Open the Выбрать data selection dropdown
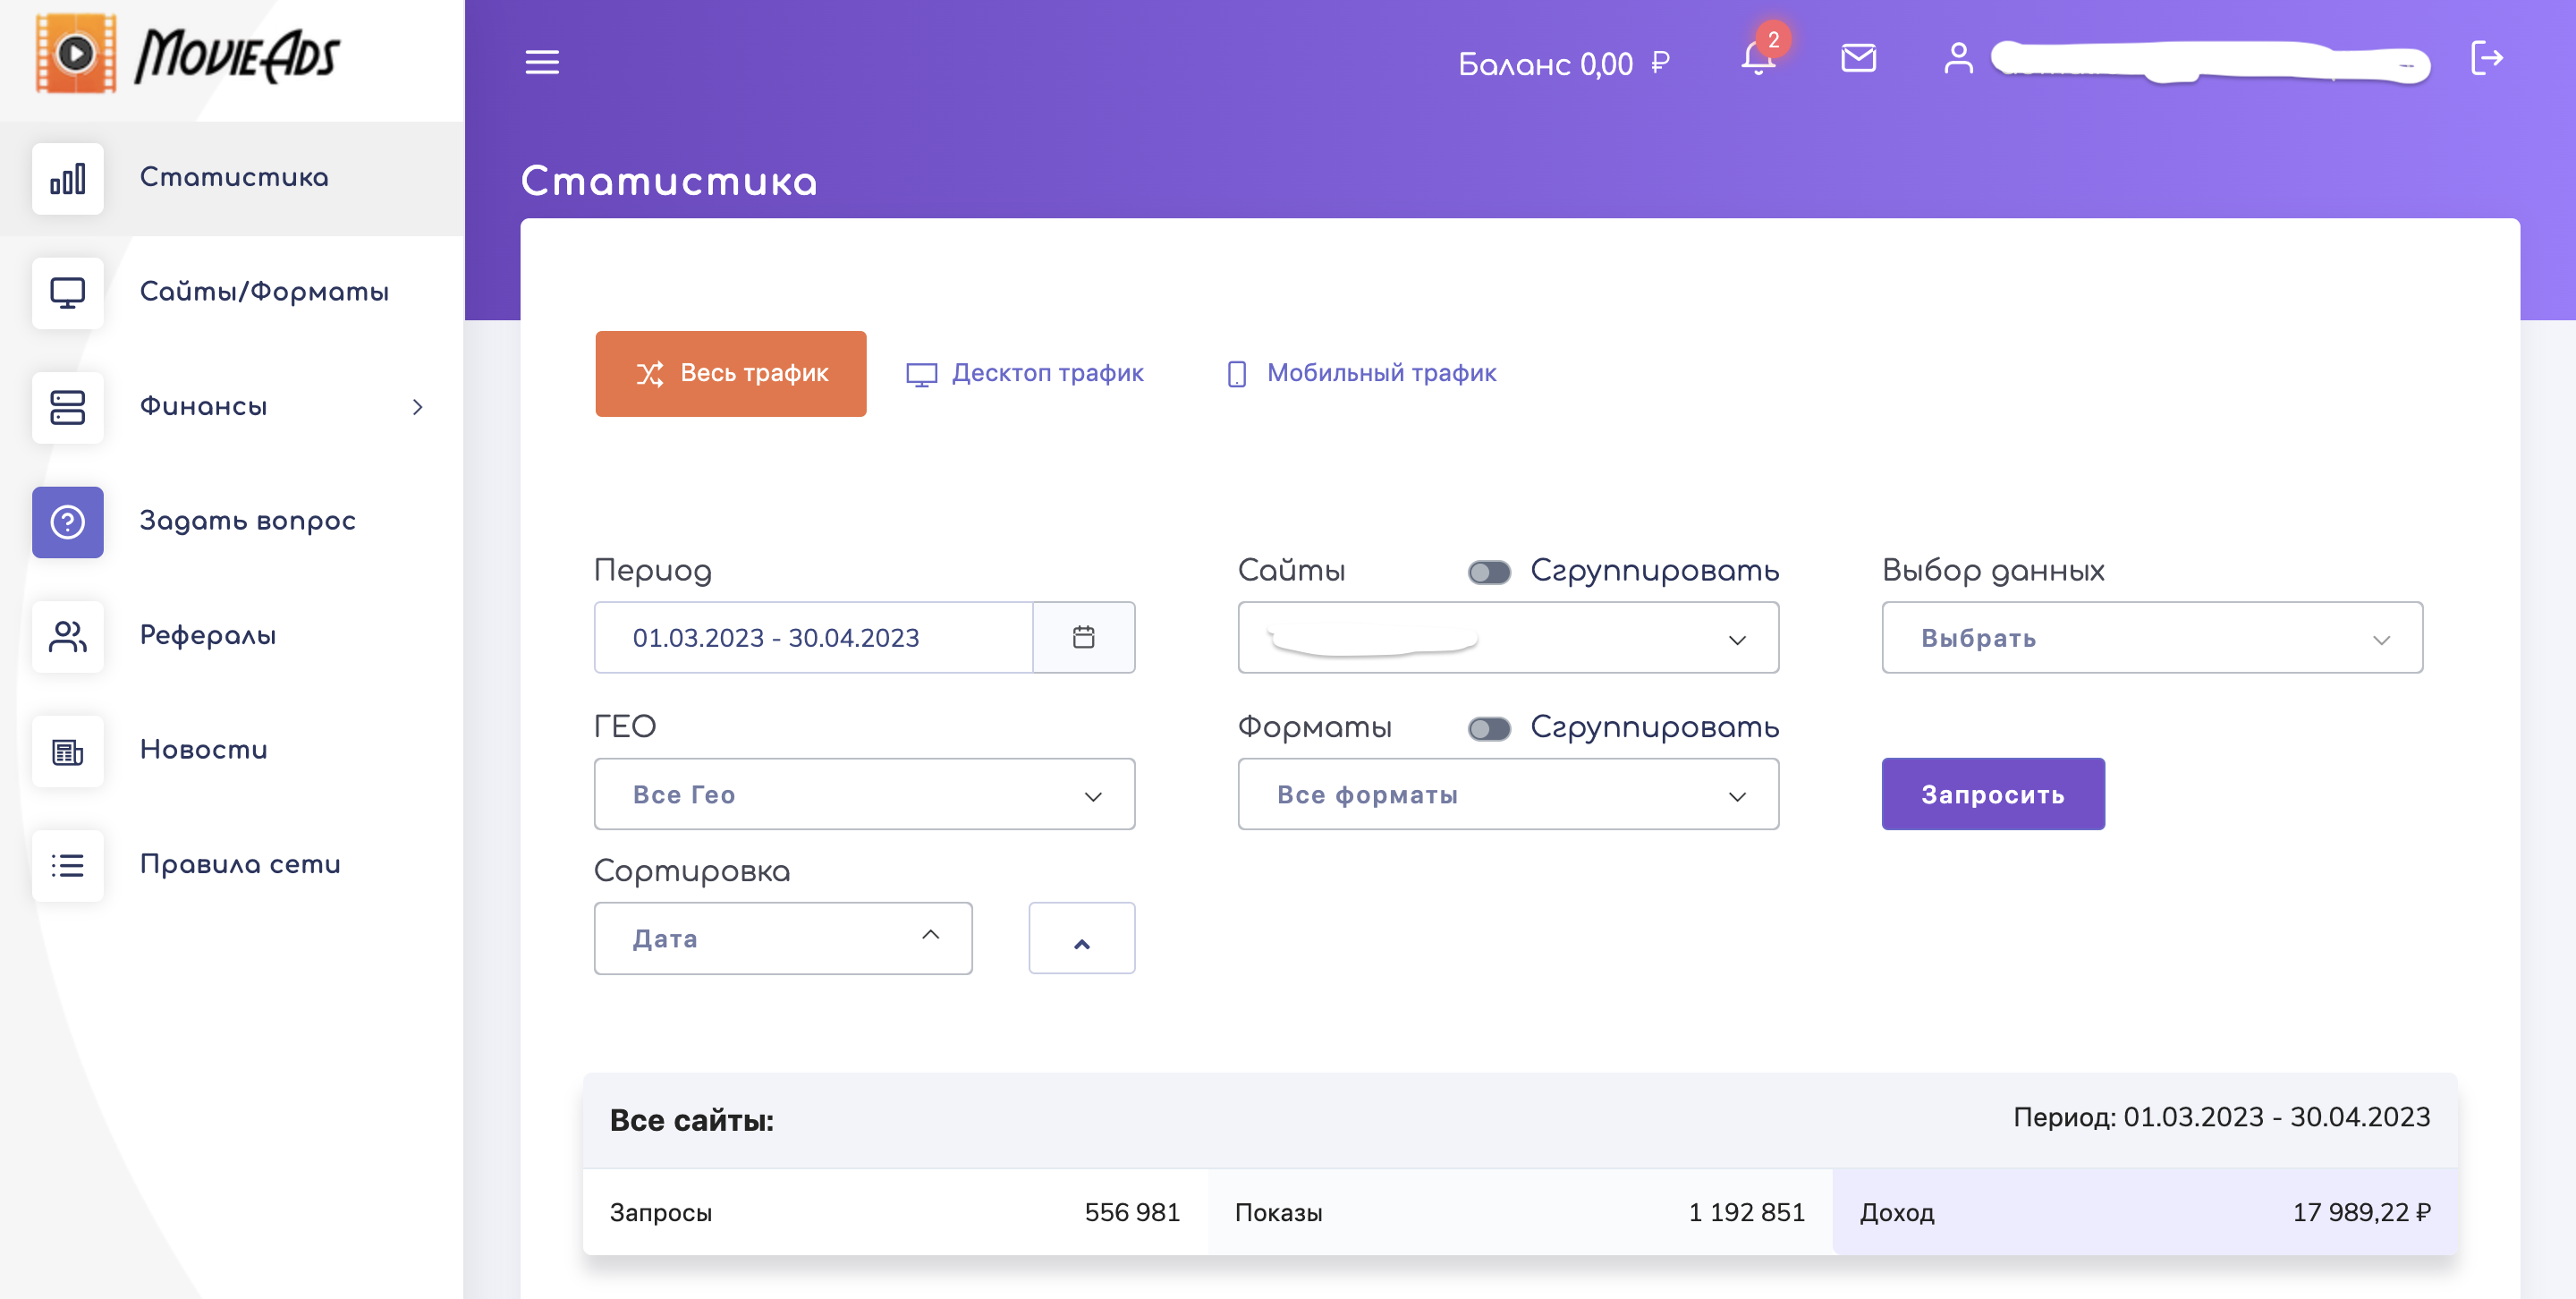The width and height of the screenshot is (2576, 1299). (2152, 637)
